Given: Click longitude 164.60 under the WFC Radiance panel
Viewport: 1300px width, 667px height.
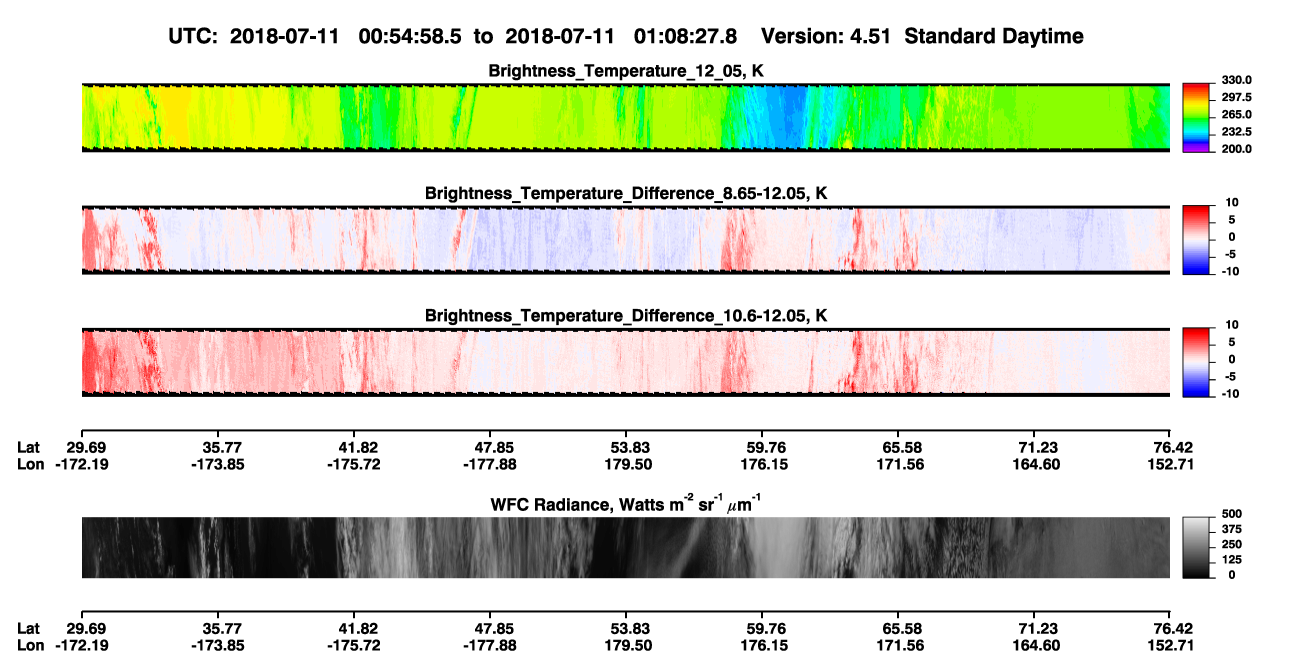Looking at the screenshot, I should (1038, 646).
